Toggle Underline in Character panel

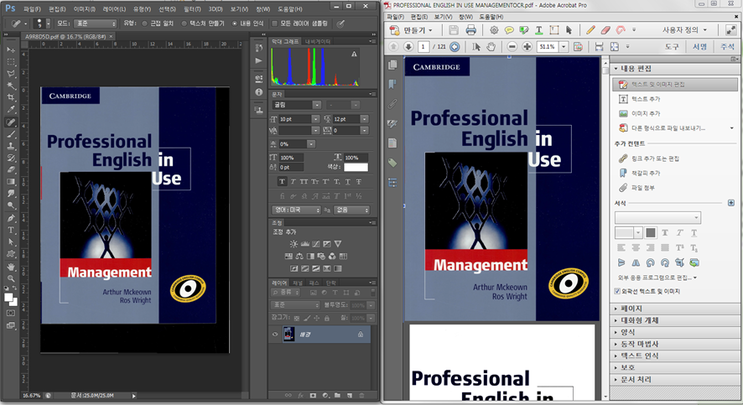347,181
